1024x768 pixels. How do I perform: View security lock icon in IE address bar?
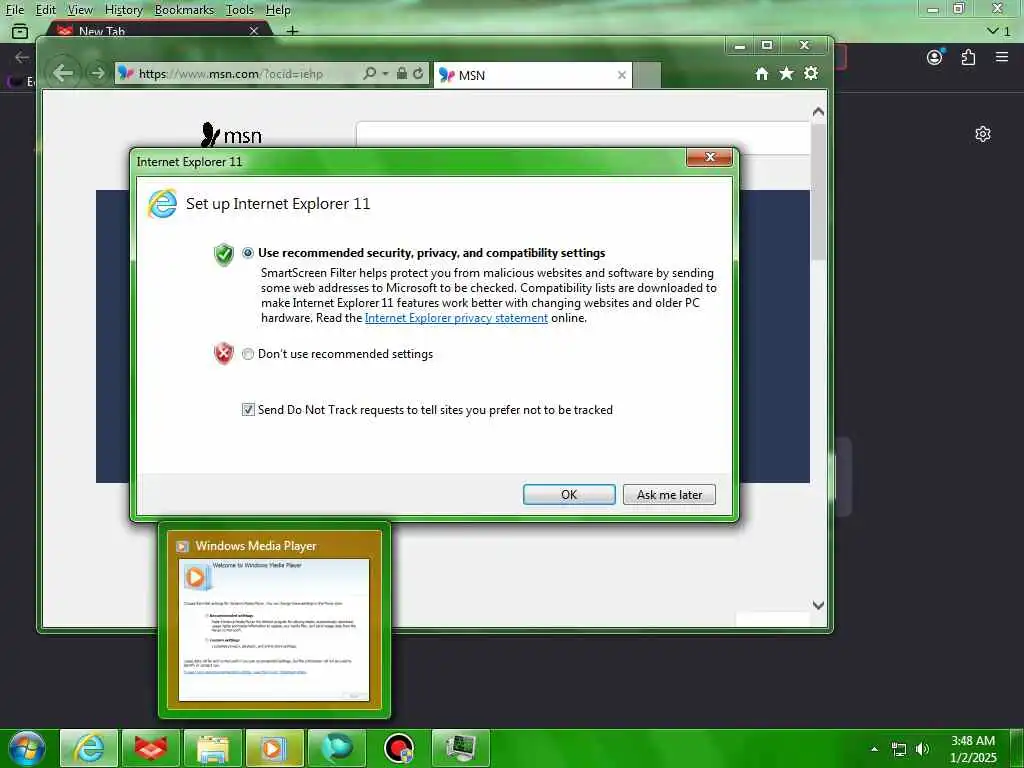(402, 73)
